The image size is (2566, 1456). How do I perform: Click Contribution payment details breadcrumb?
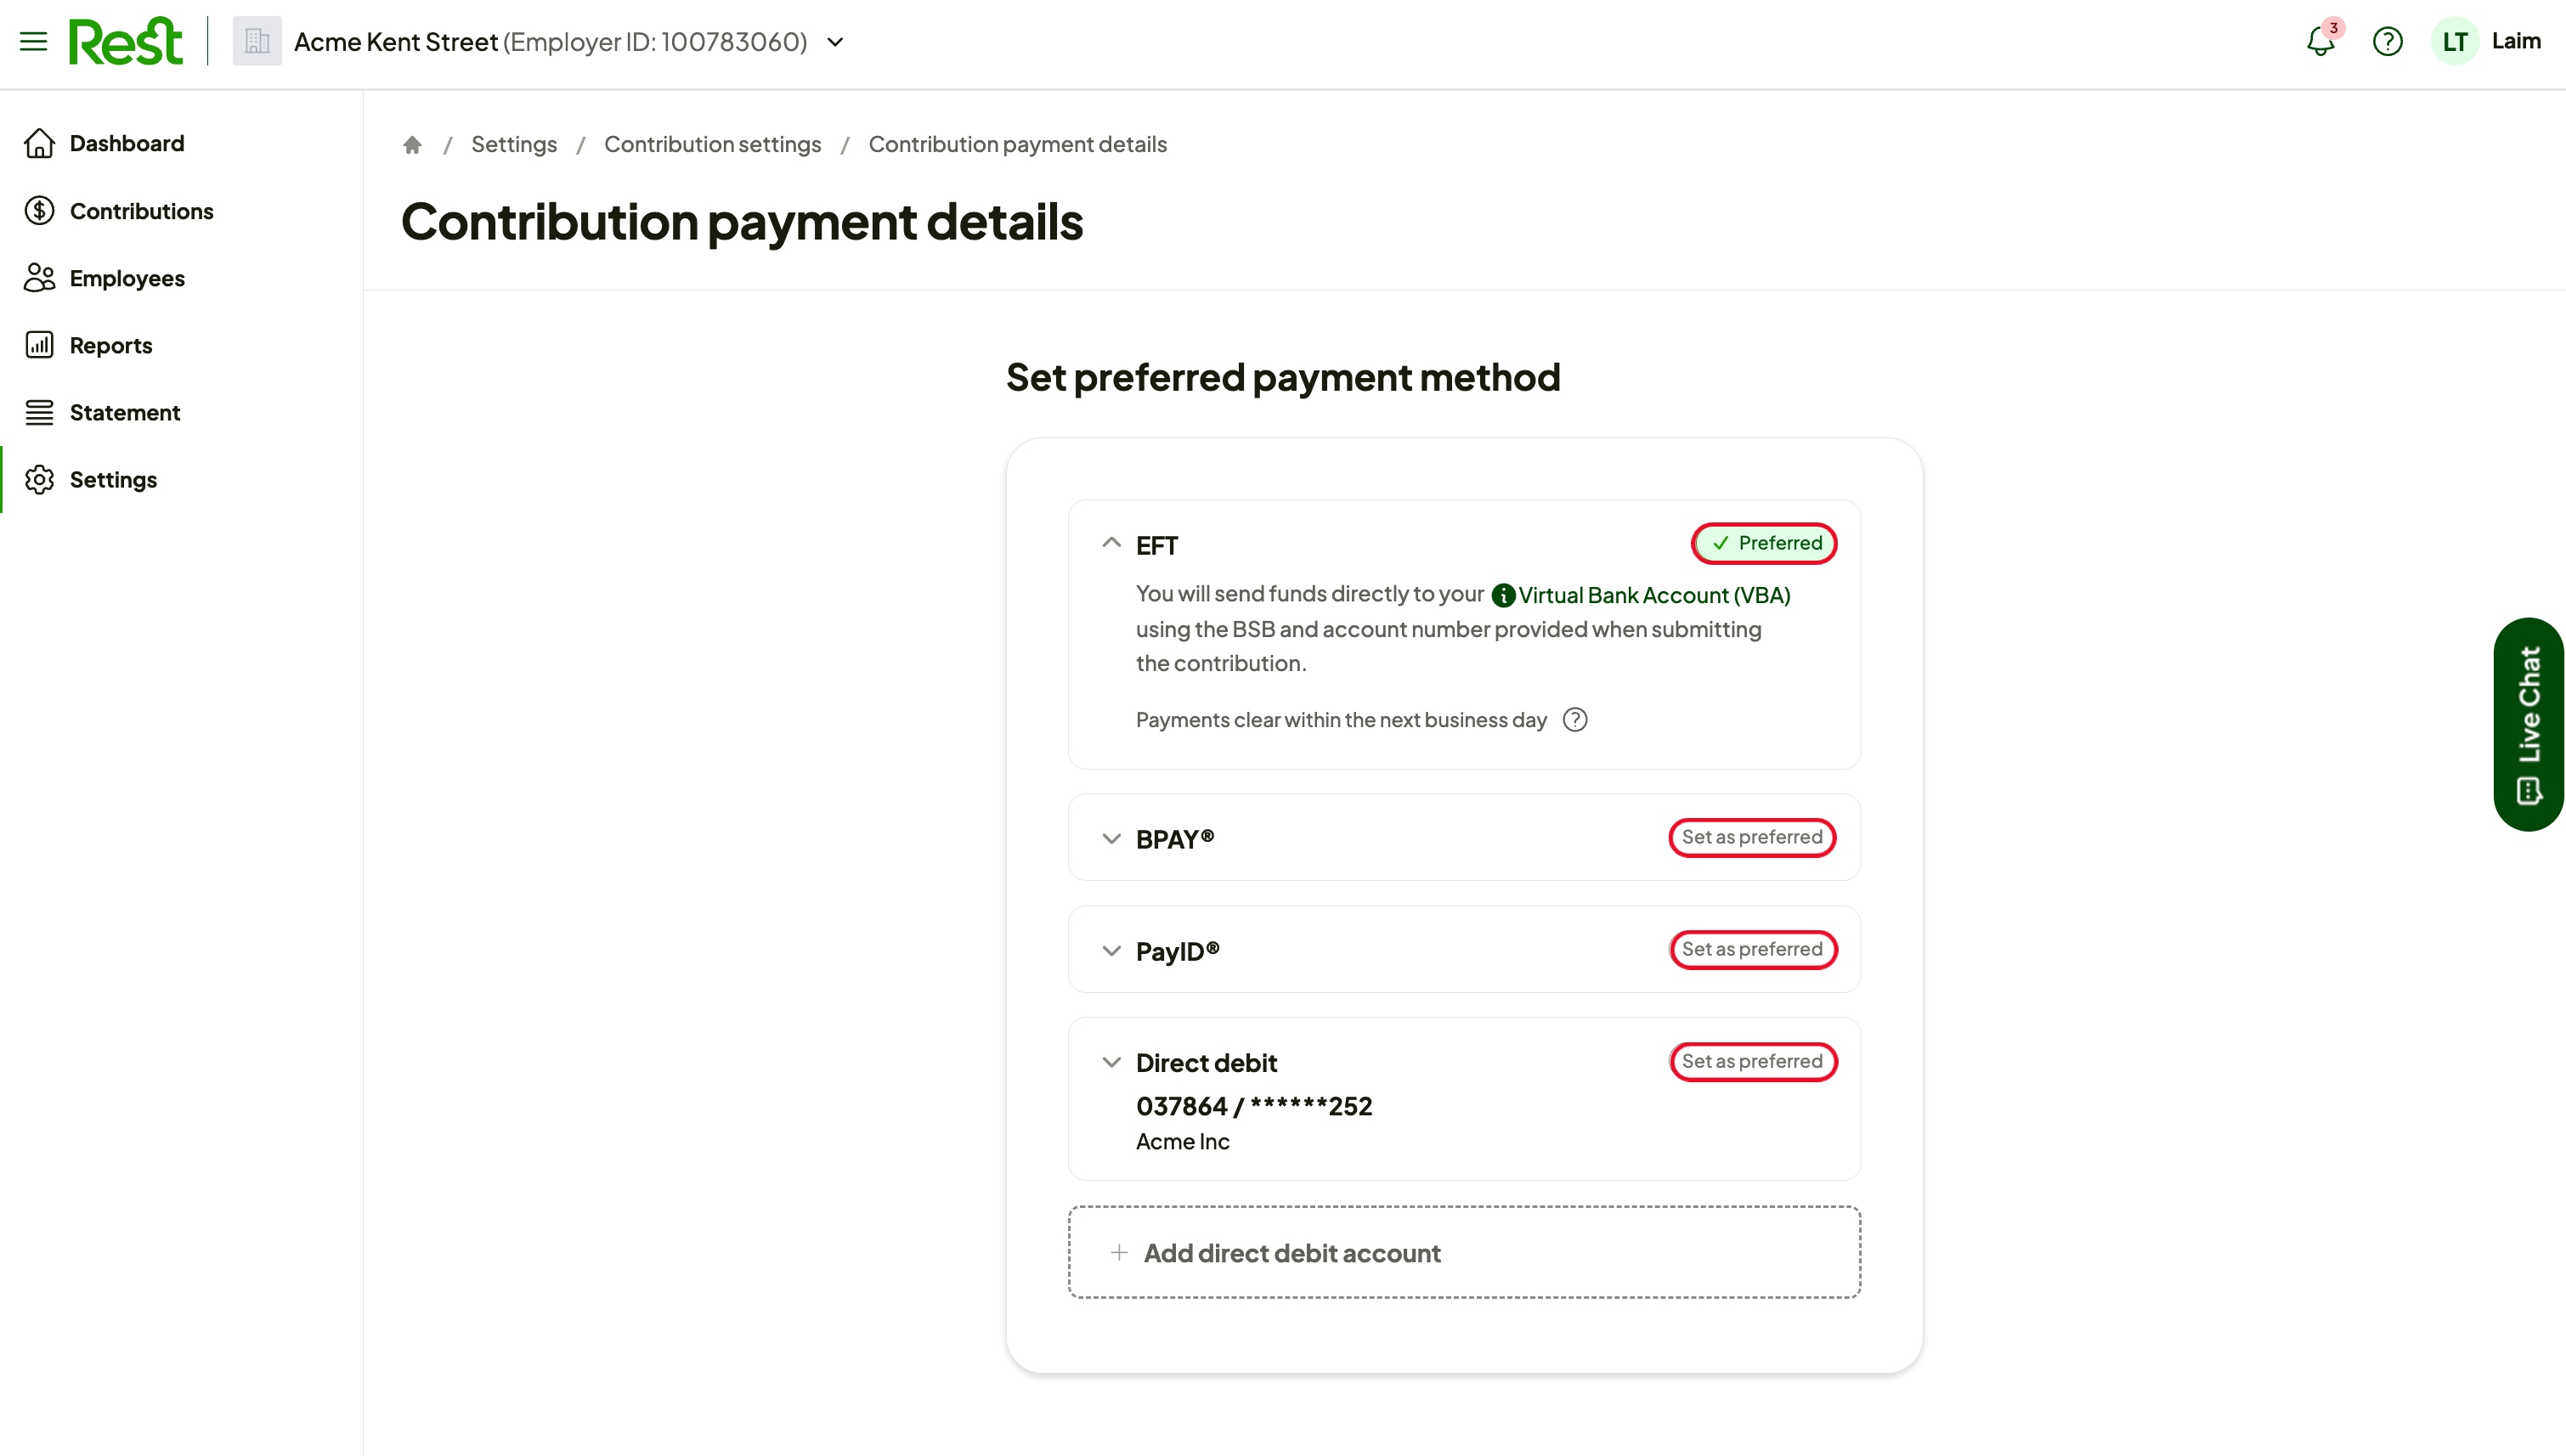[1018, 145]
